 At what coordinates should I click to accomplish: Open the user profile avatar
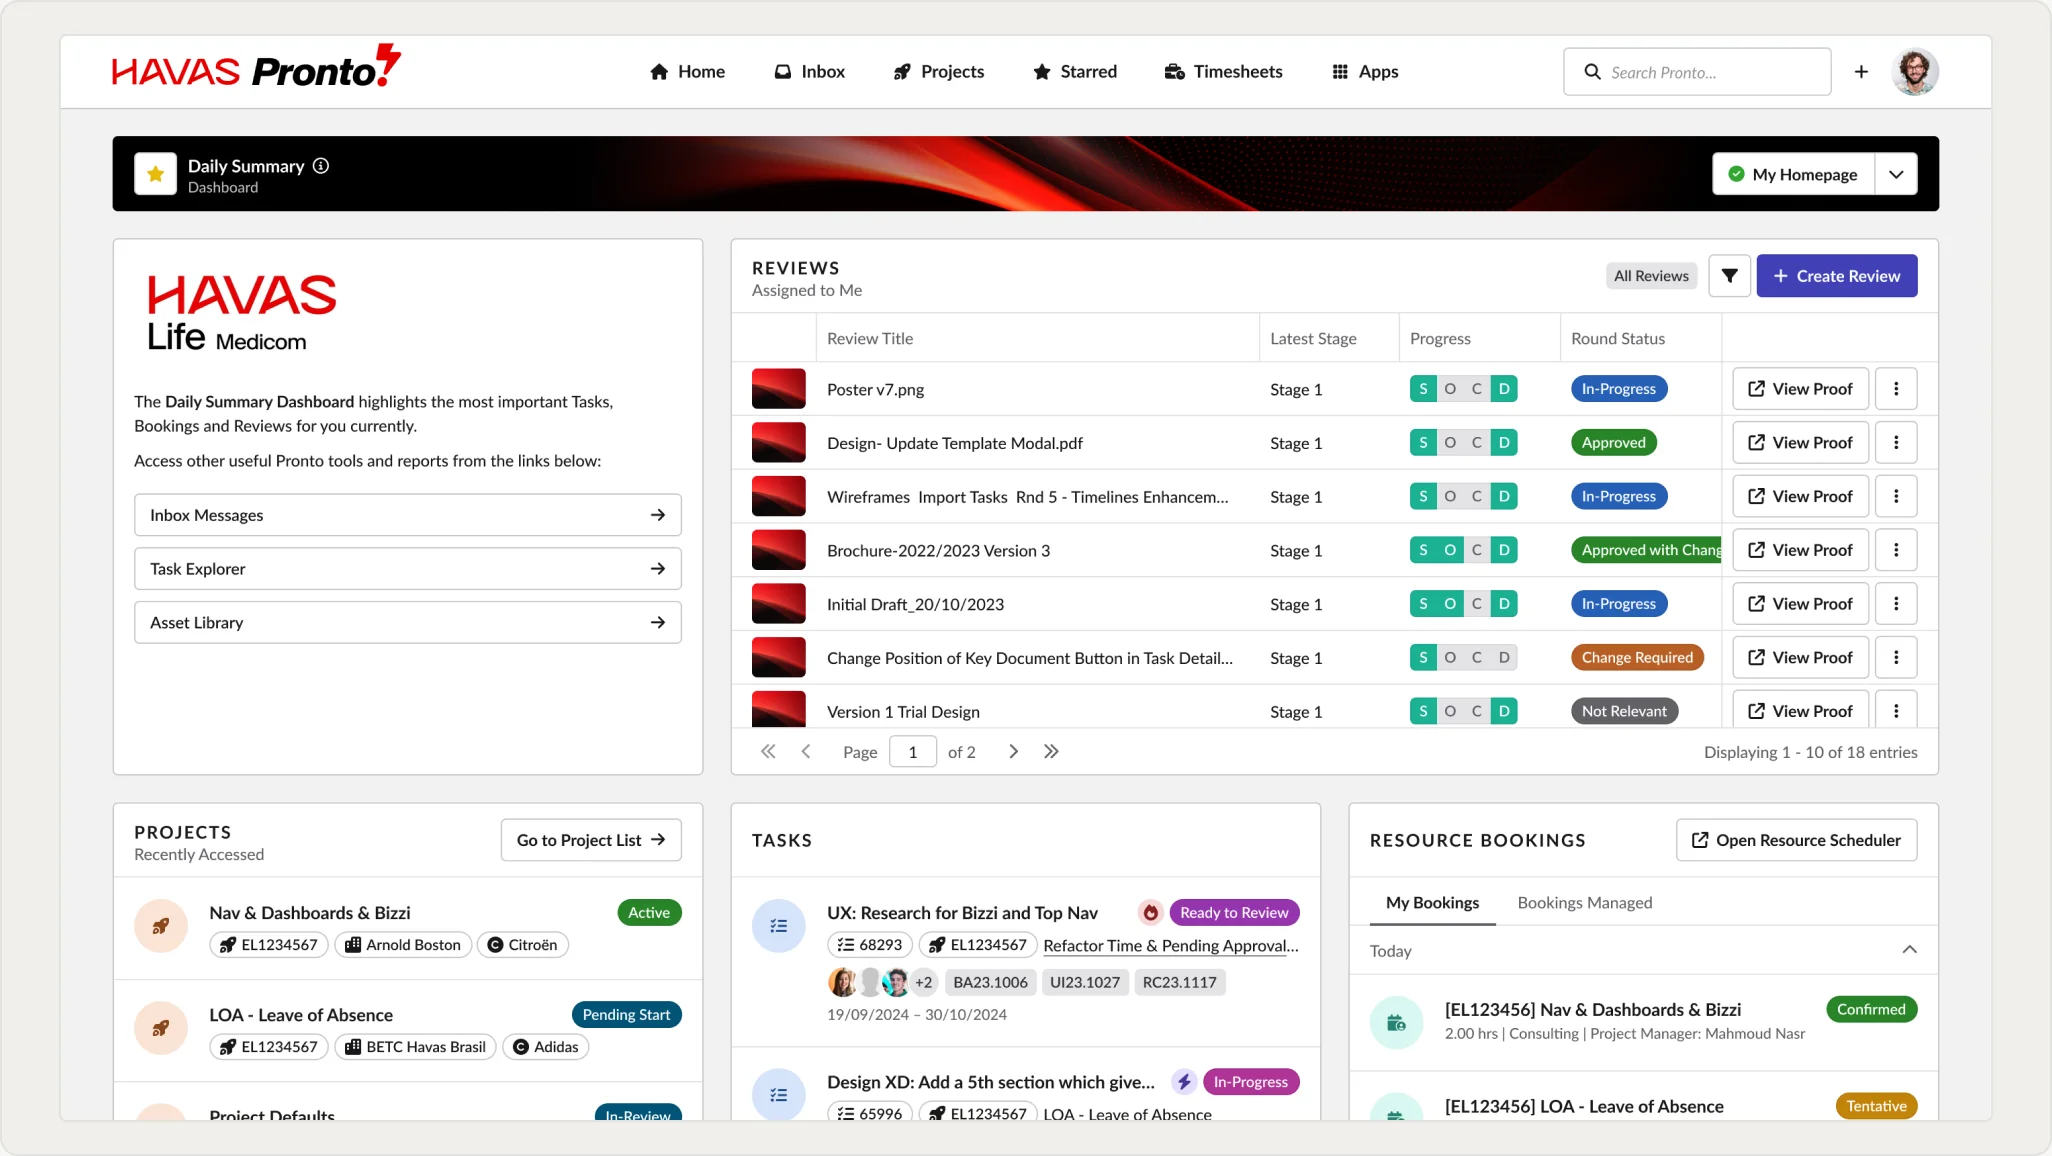(1915, 72)
